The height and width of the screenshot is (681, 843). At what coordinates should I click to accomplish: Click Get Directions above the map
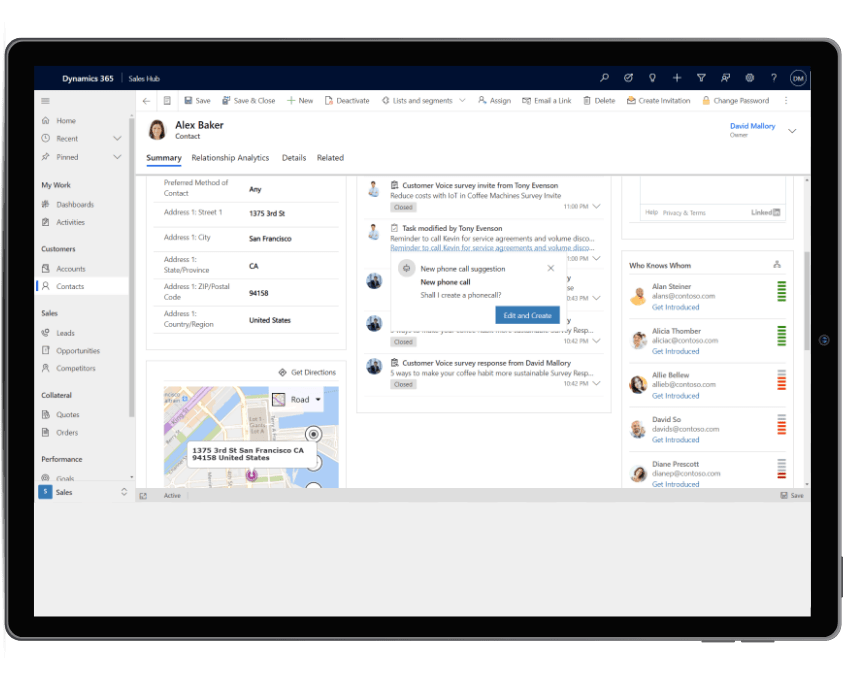(307, 372)
